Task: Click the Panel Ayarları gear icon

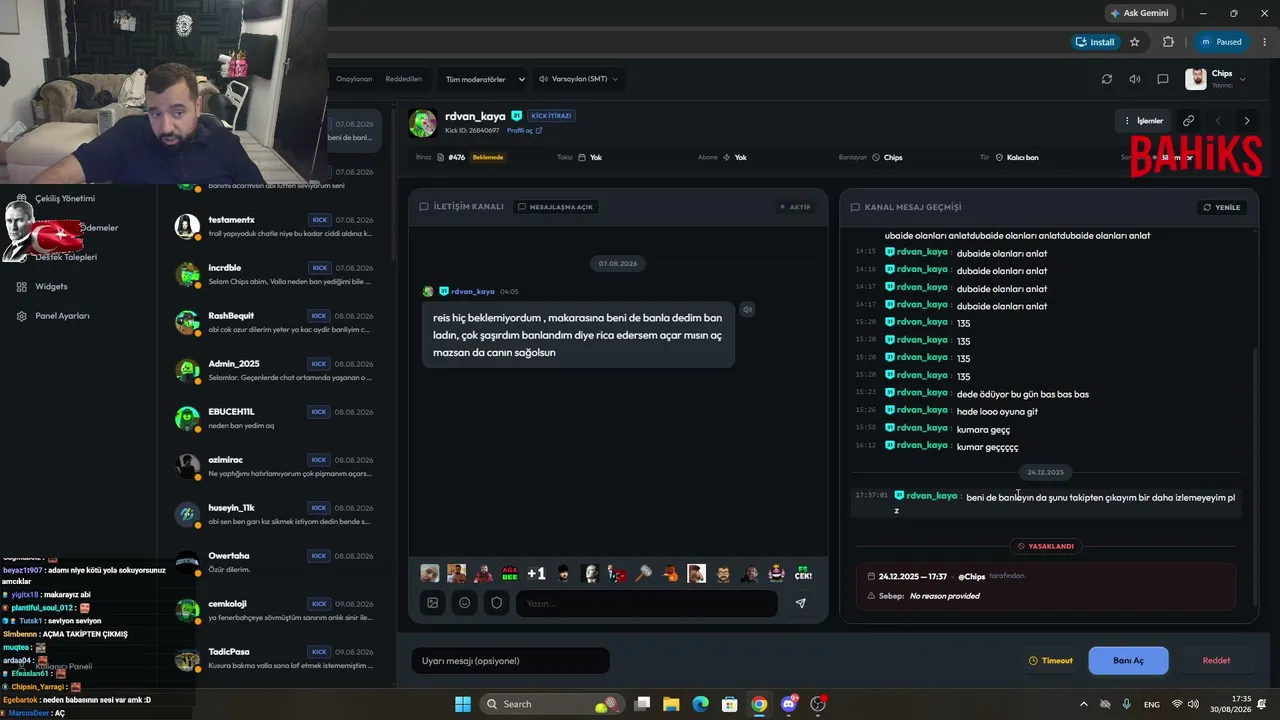Action: [x=22, y=316]
